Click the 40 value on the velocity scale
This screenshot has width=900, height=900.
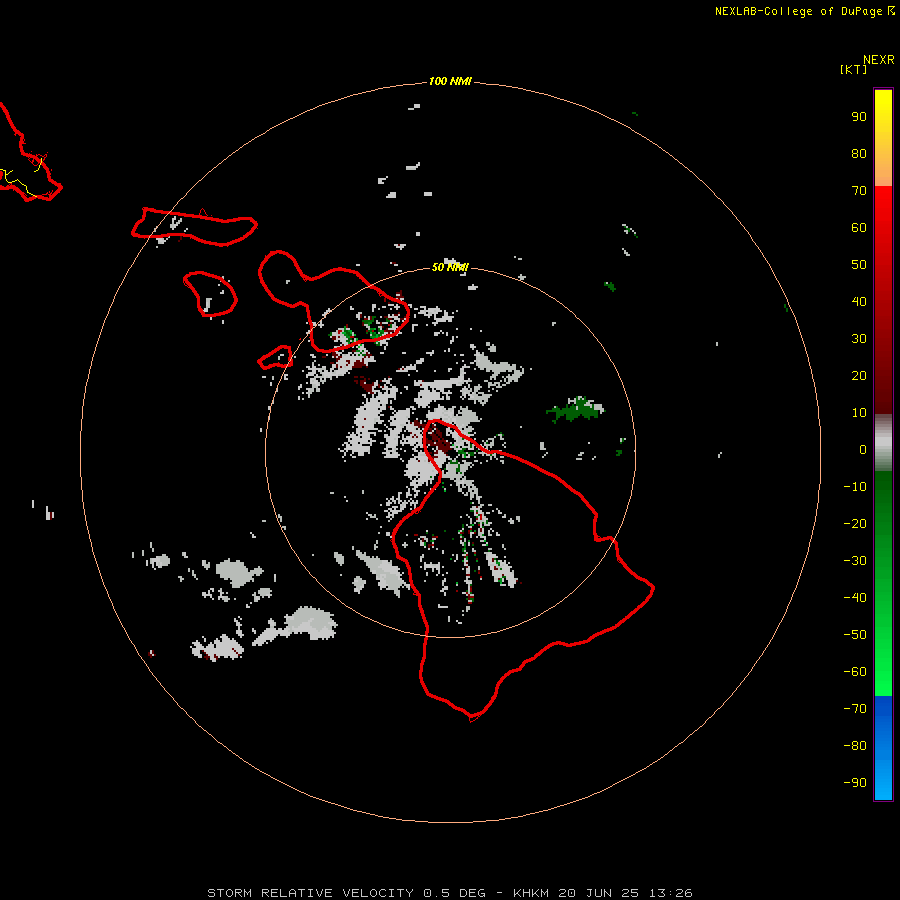(x=859, y=302)
